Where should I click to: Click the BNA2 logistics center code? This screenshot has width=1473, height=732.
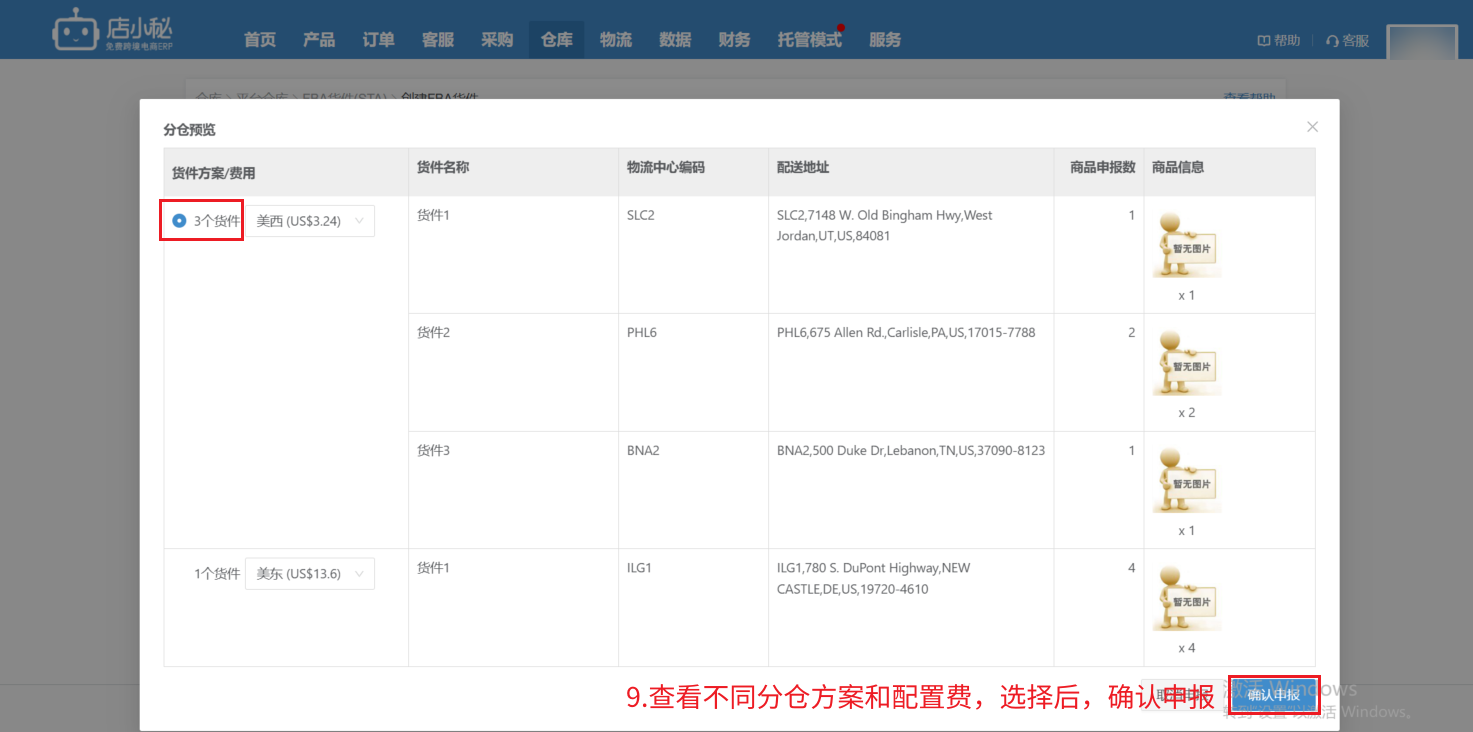[643, 450]
